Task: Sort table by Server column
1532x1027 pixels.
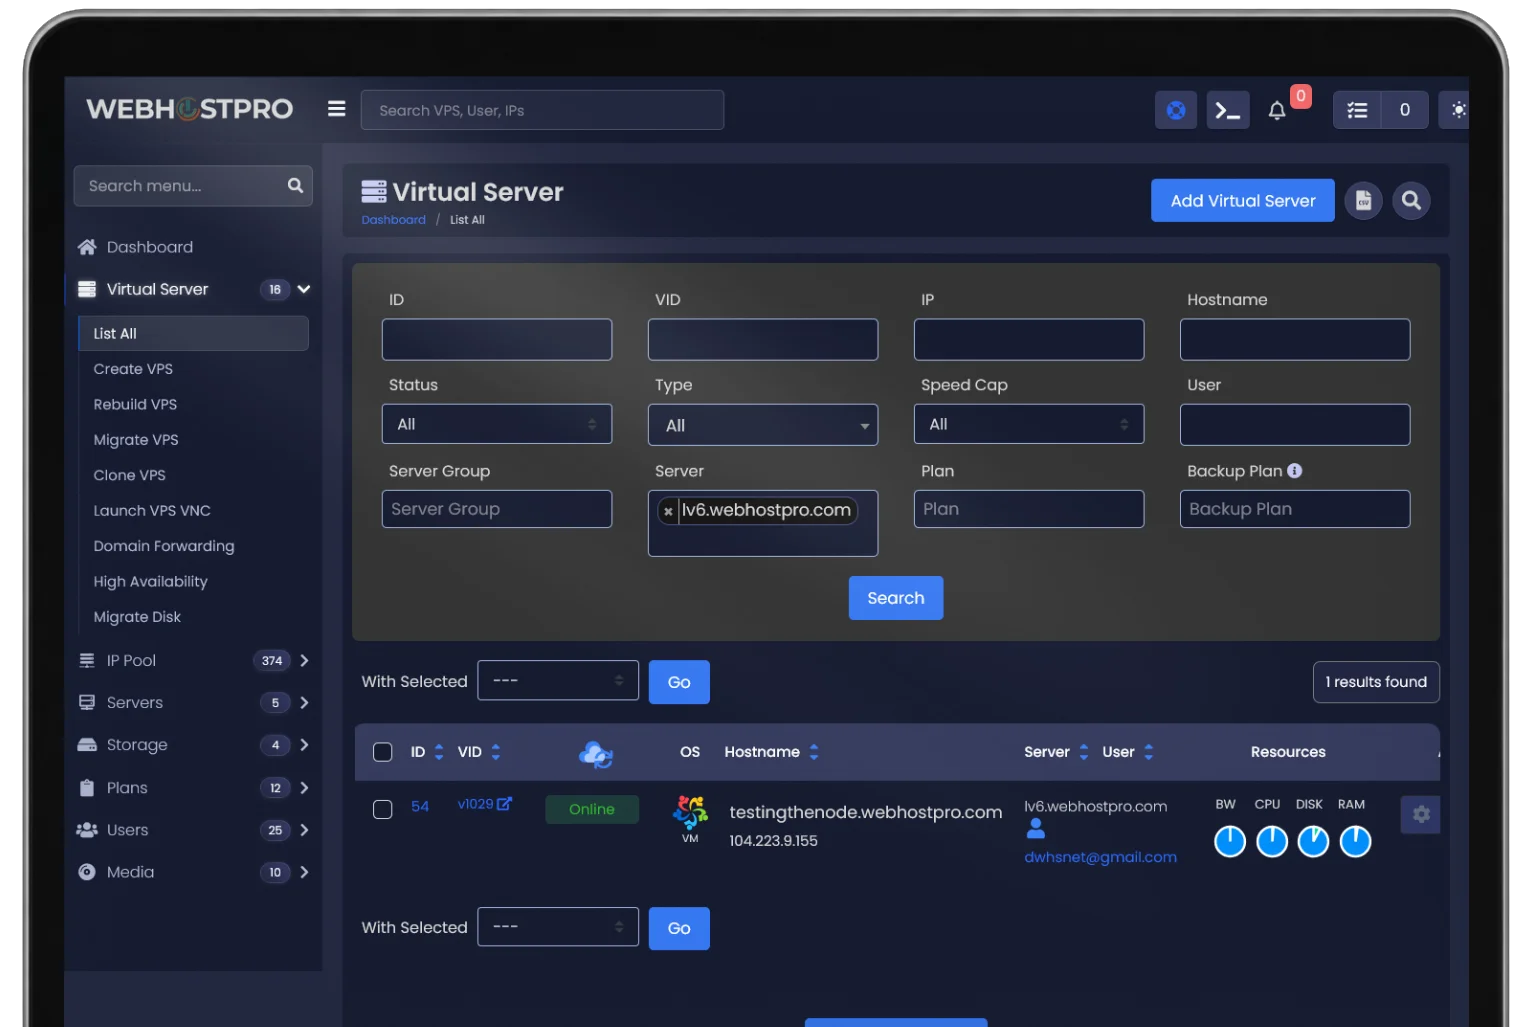Action: 1083,752
